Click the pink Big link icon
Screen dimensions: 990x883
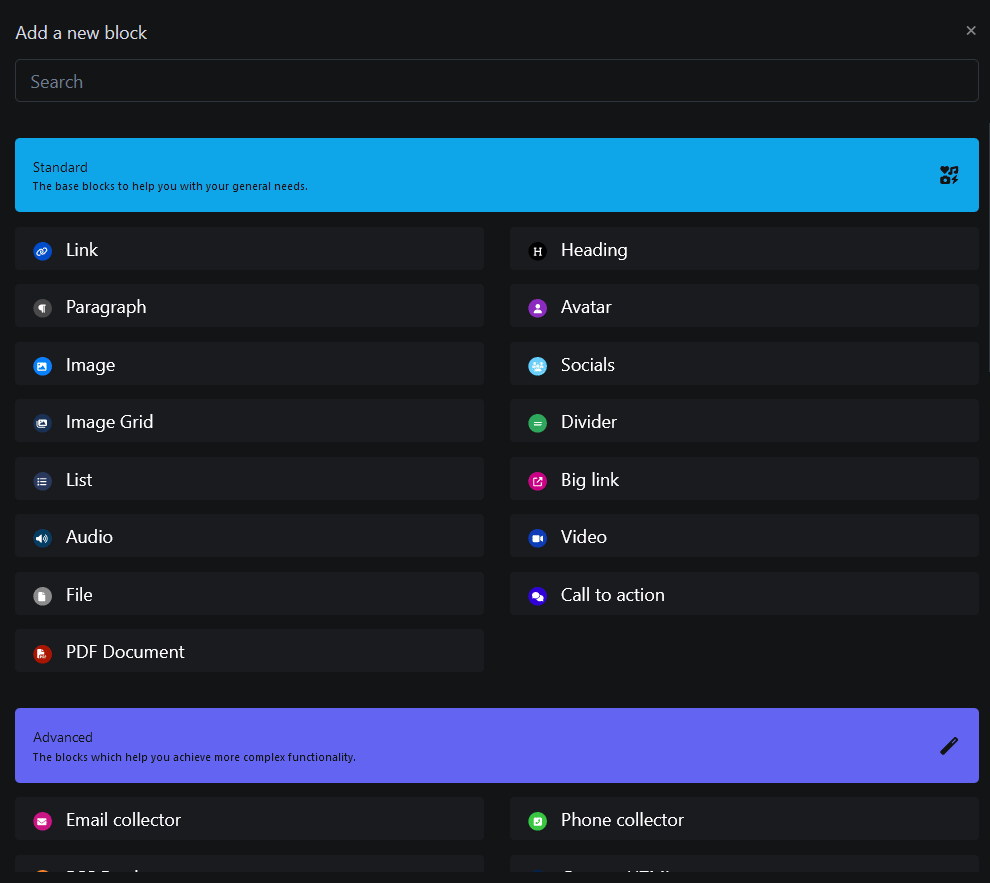tap(537, 481)
